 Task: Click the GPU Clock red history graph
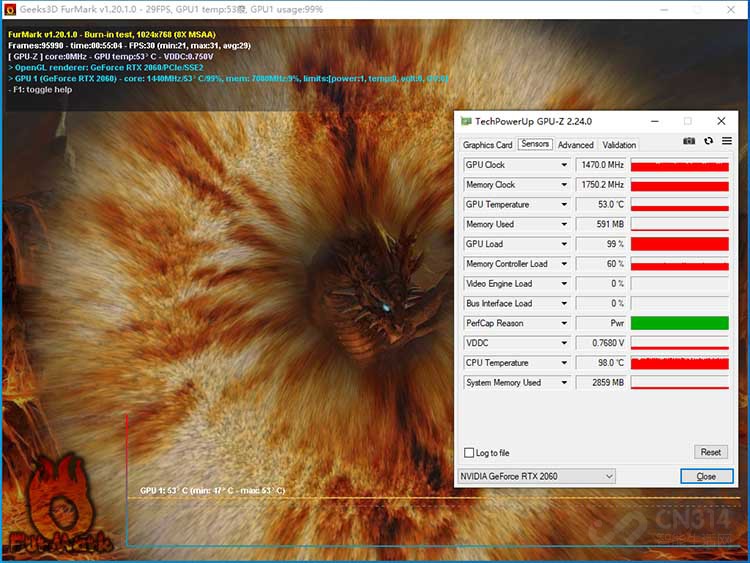pyautogui.click(x=680, y=165)
